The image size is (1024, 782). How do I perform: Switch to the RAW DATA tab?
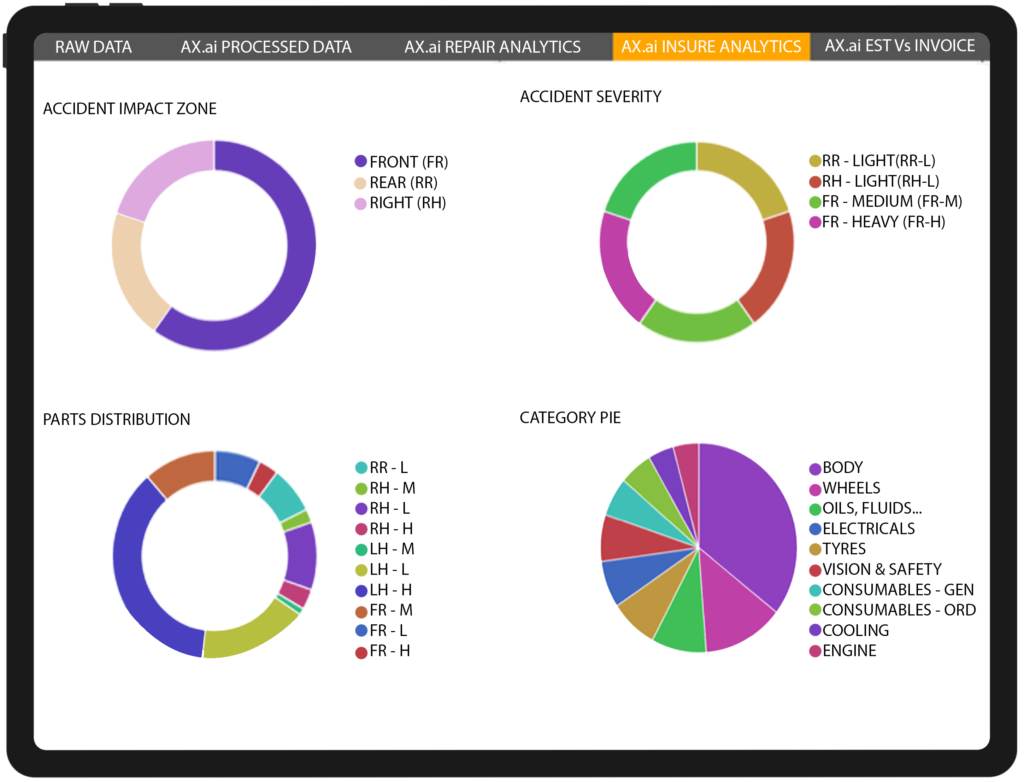click(x=93, y=47)
